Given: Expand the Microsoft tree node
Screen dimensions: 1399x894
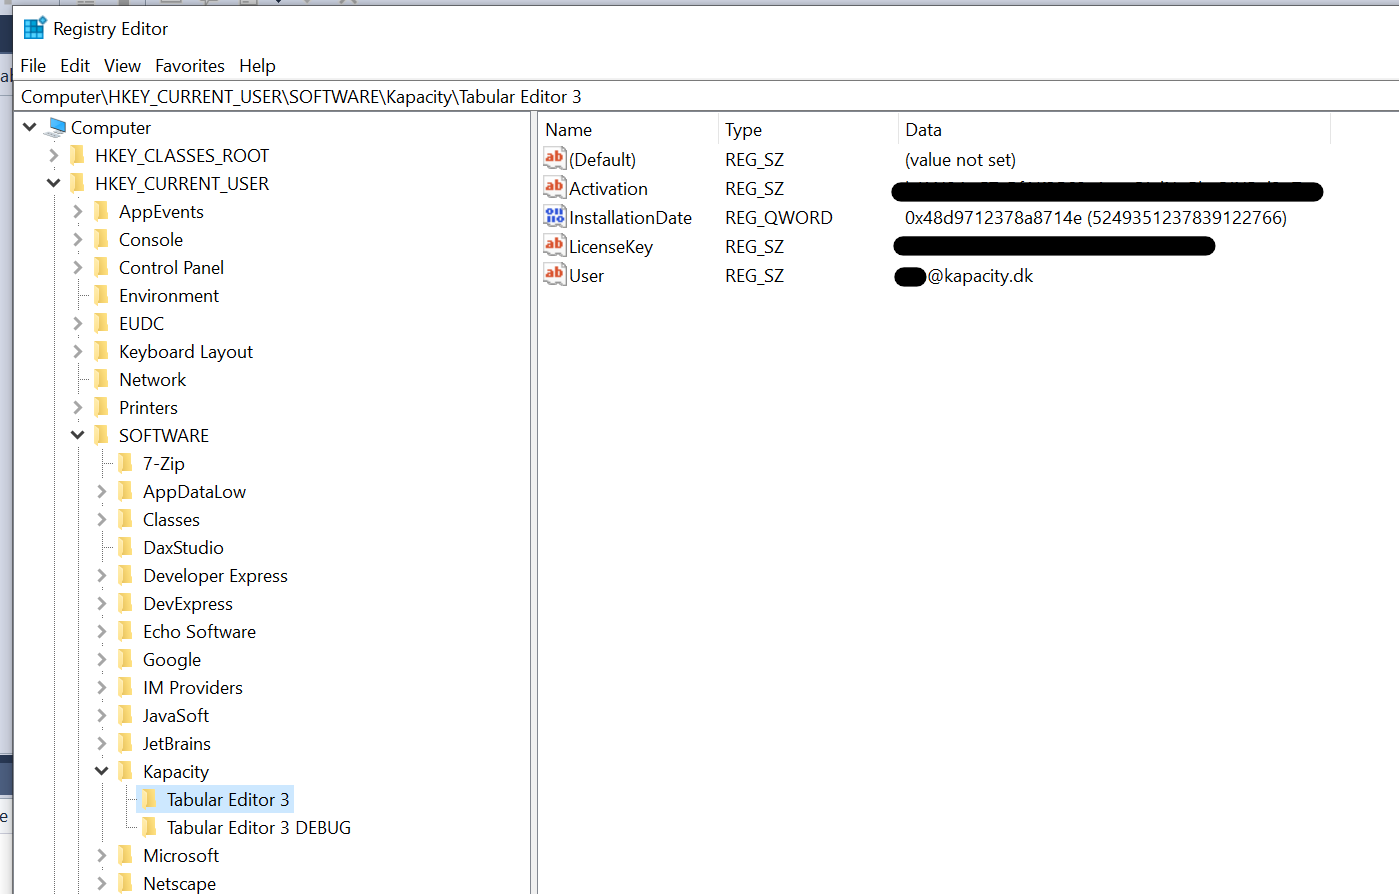Looking at the screenshot, I should (x=100, y=855).
